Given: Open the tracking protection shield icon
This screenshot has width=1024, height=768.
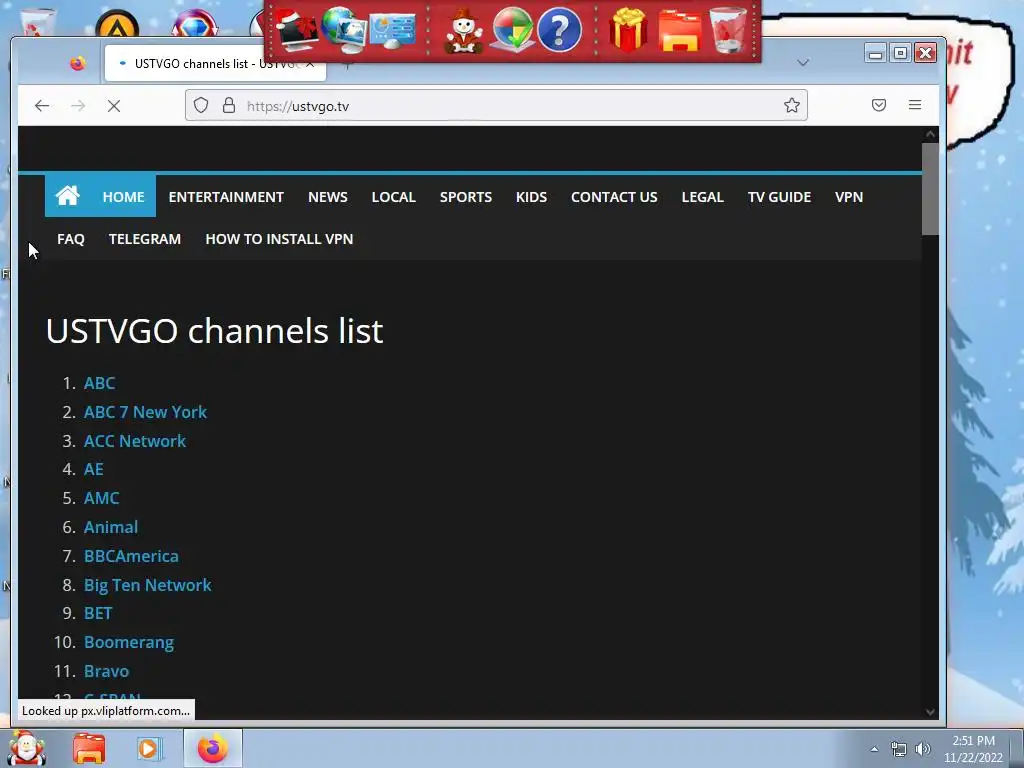Looking at the screenshot, I should pos(201,106).
